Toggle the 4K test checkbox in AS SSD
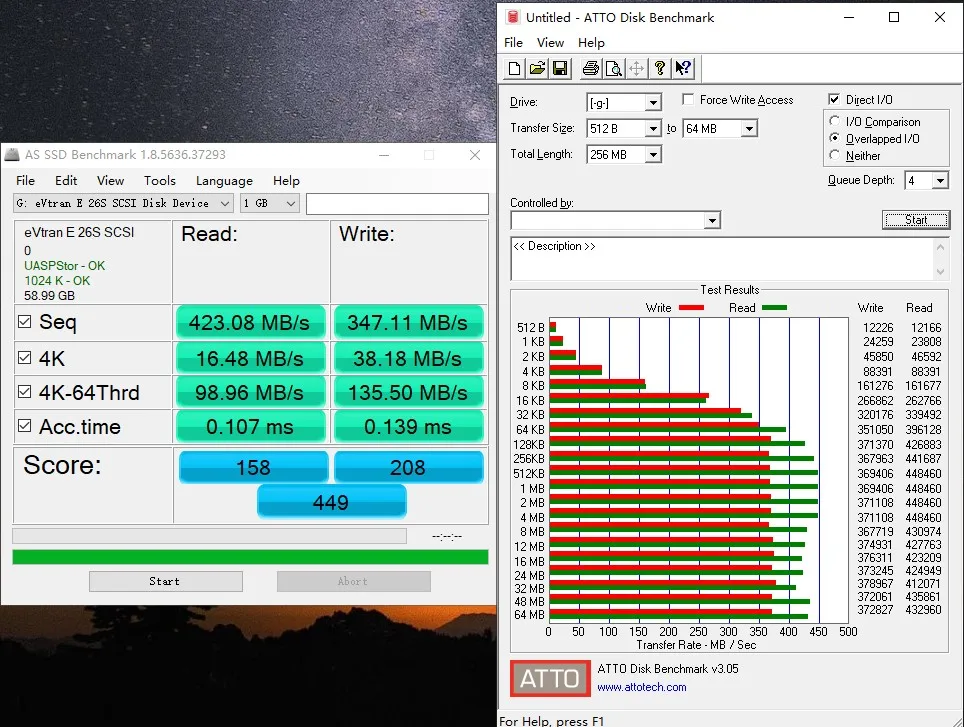Screen dimensions: 964x727 click(25, 358)
